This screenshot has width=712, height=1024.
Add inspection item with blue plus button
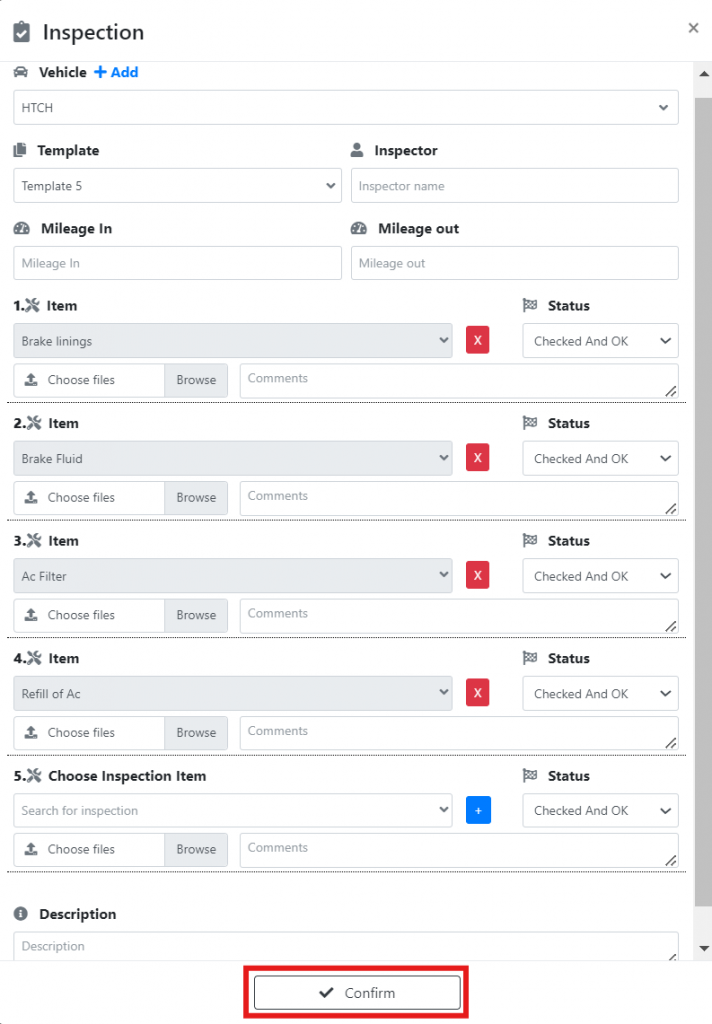(478, 810)
